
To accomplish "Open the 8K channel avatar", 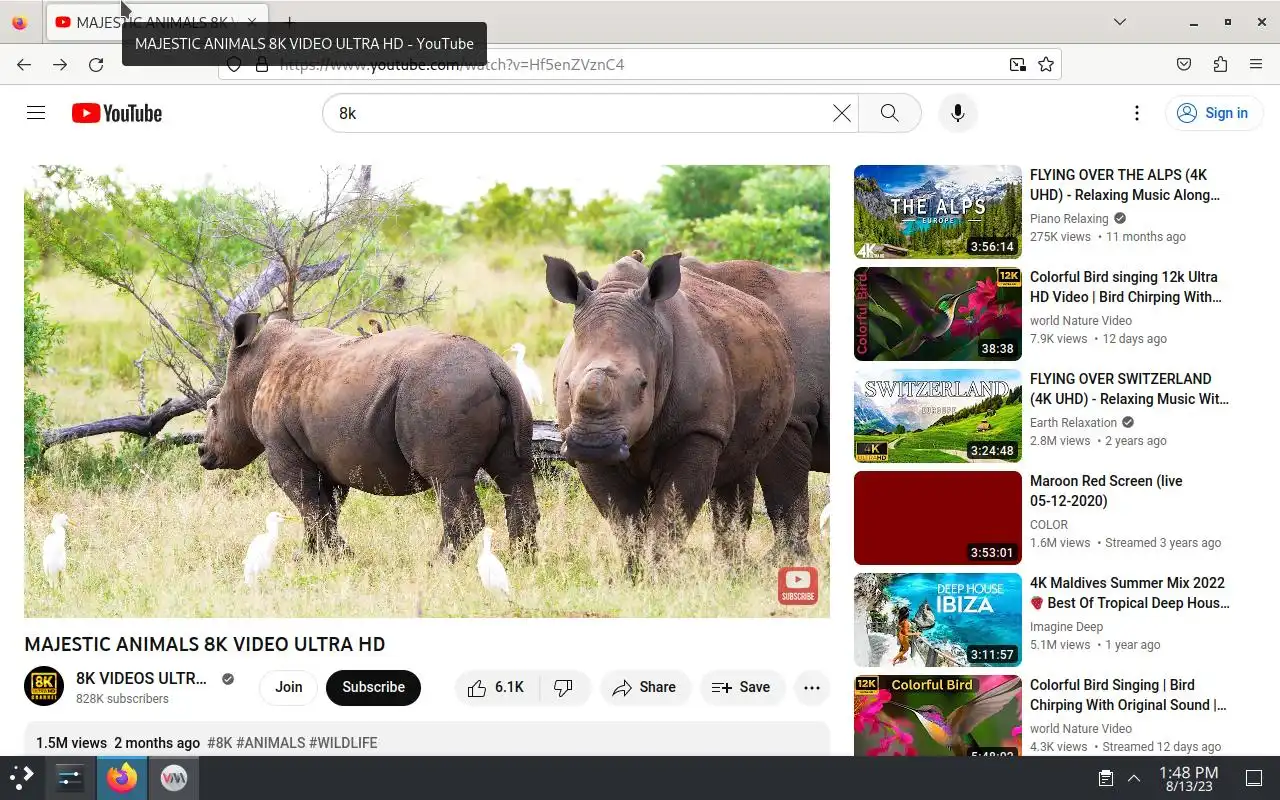I will 44,687.
